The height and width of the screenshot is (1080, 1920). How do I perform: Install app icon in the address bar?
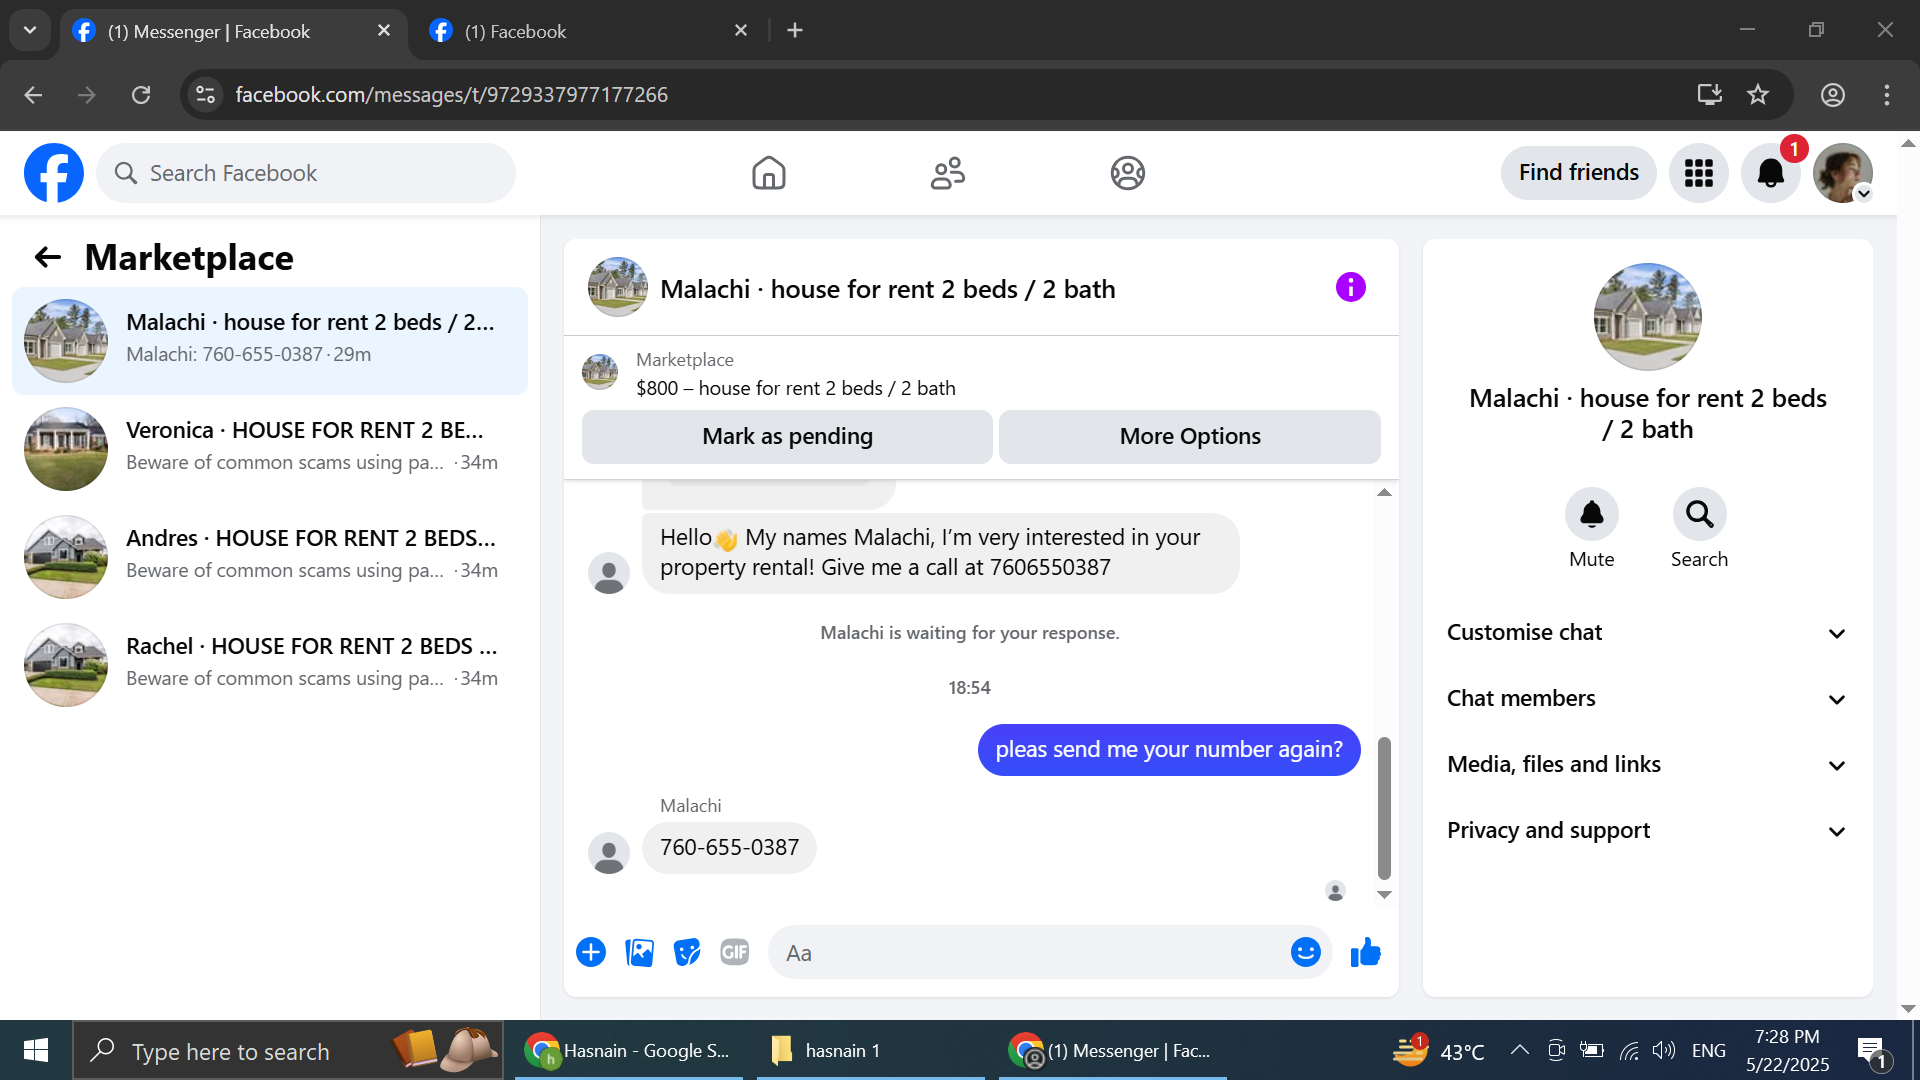1709,94
